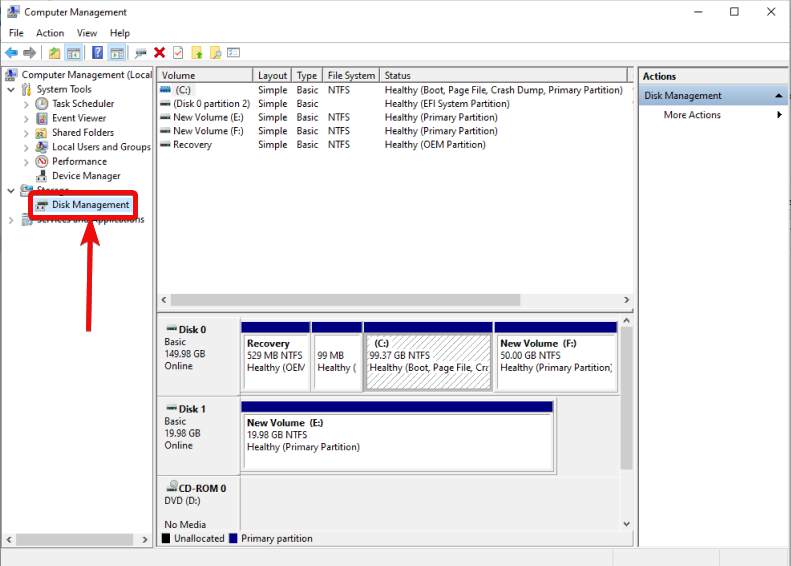This screenshot has height=566, width=791.
Task: Select New Volume (E:) partition on Disk 1
Action: 397,439
